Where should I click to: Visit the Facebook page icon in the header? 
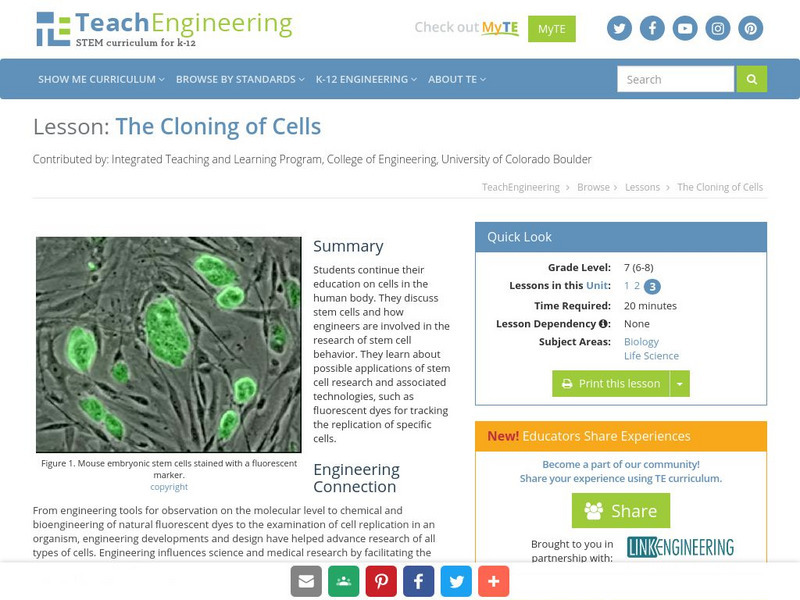(x=652, y=28)
